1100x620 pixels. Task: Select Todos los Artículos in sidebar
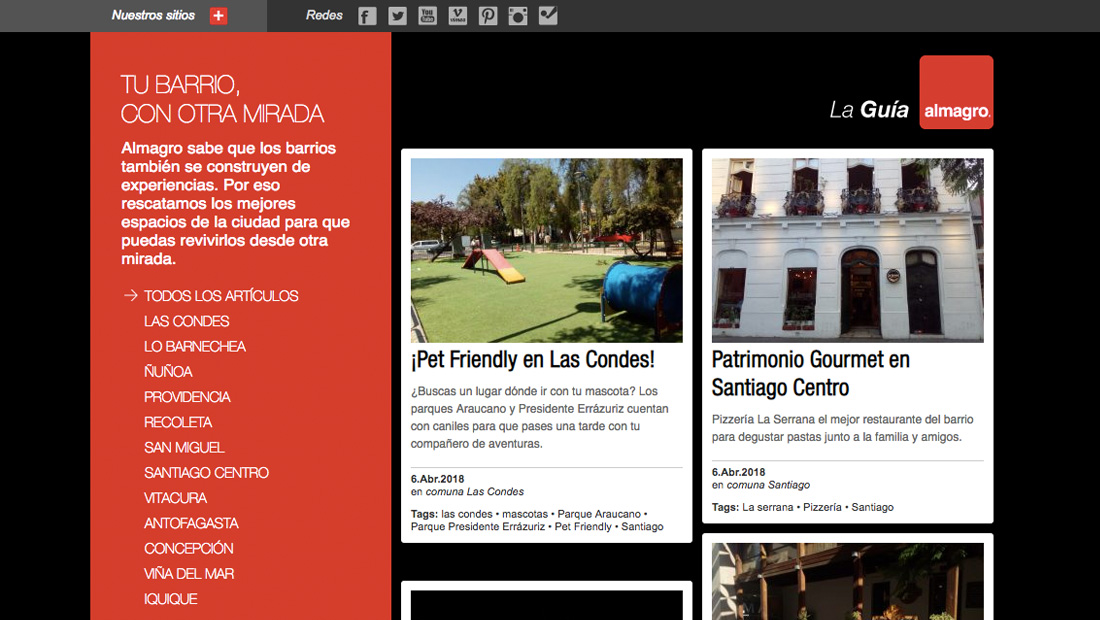tap(221, 296)
